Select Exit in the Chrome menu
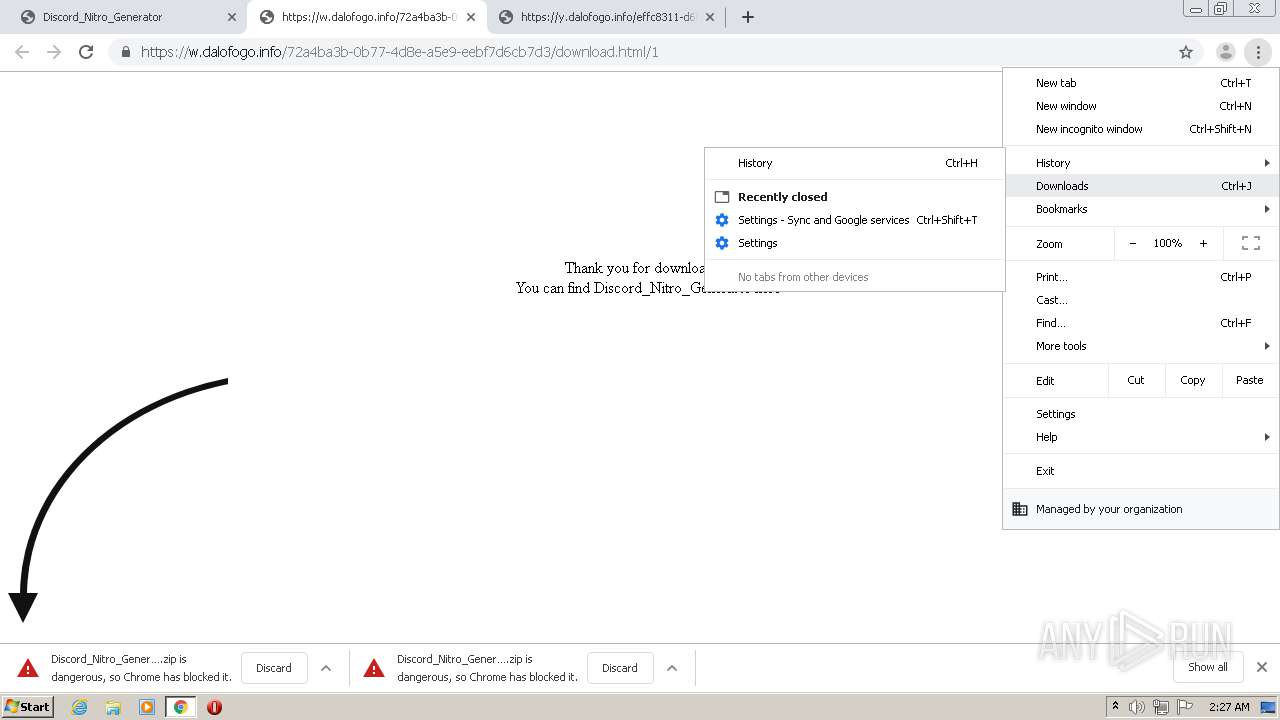Image resolution: width=1280 pixels, height=720 pixels. tap(1141, 471)
